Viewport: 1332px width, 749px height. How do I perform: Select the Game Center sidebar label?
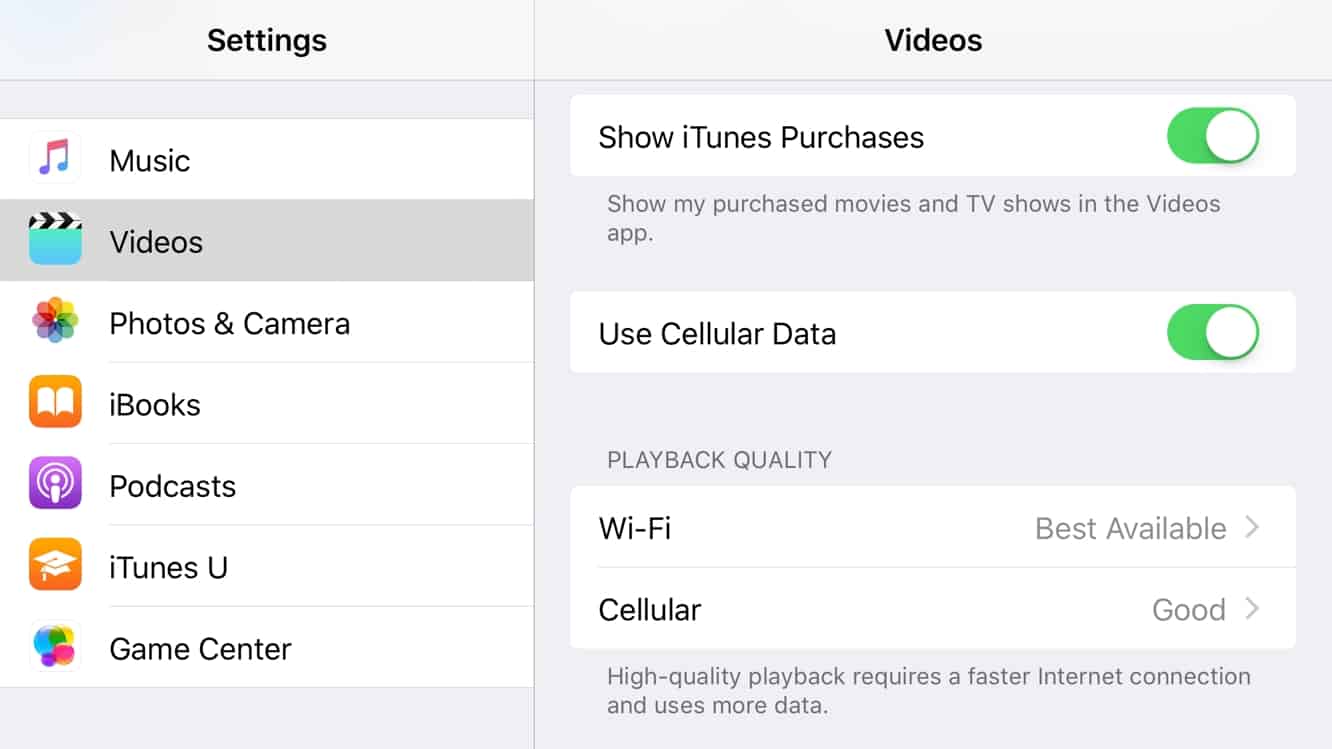pos(200,649)
